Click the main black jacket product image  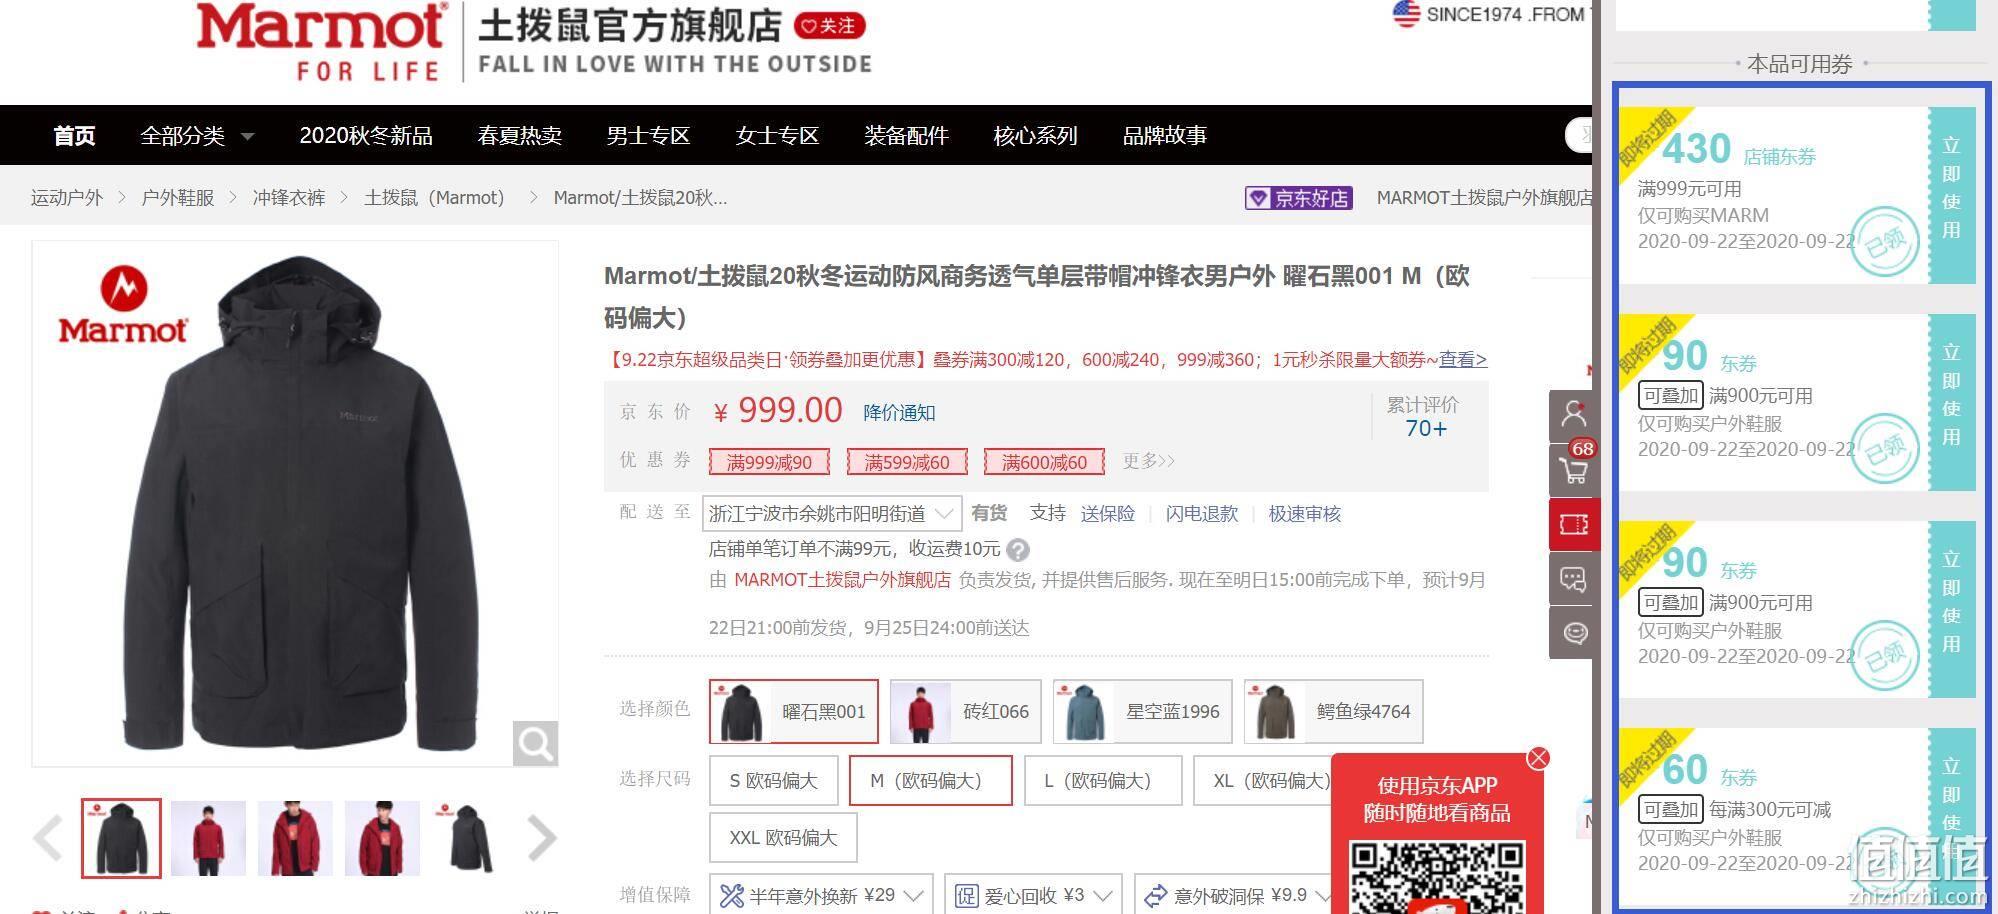pyautogui.click(x=295, y=504)
